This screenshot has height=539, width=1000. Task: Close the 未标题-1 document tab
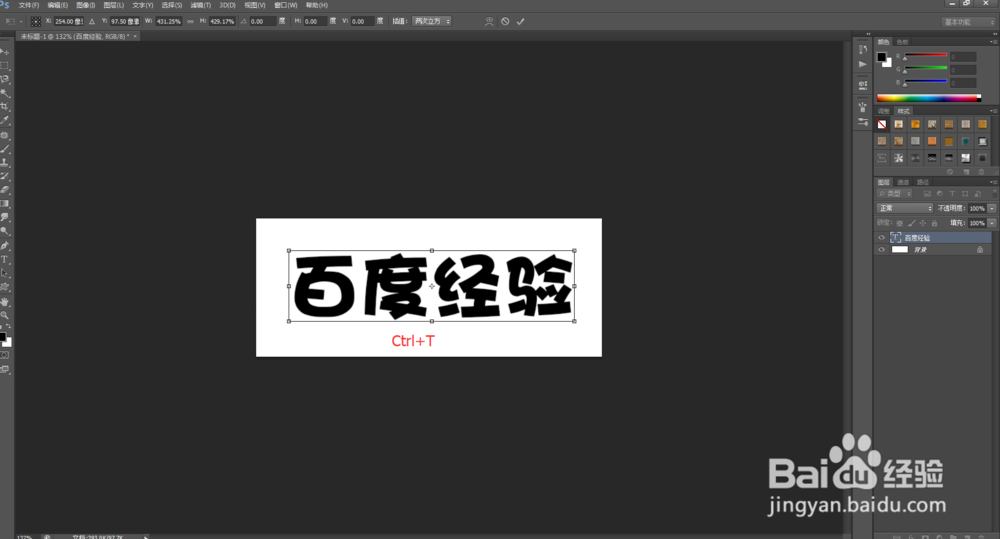point(135,36)
